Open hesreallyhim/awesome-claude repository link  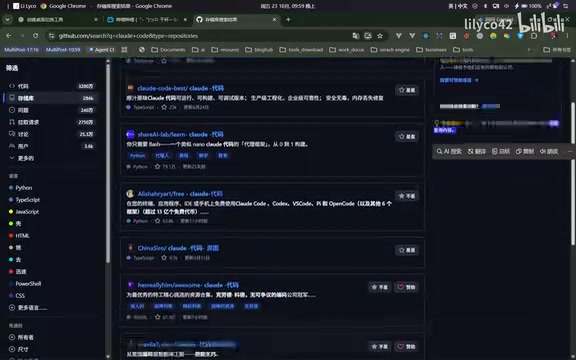click(188, 285)
